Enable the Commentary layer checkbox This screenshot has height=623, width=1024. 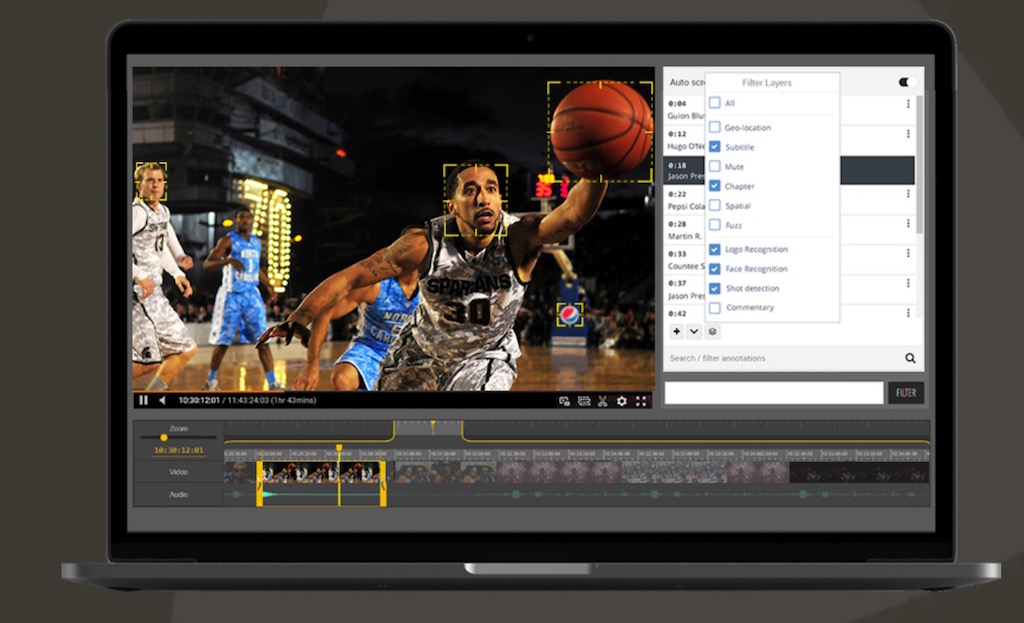(714, 308)
